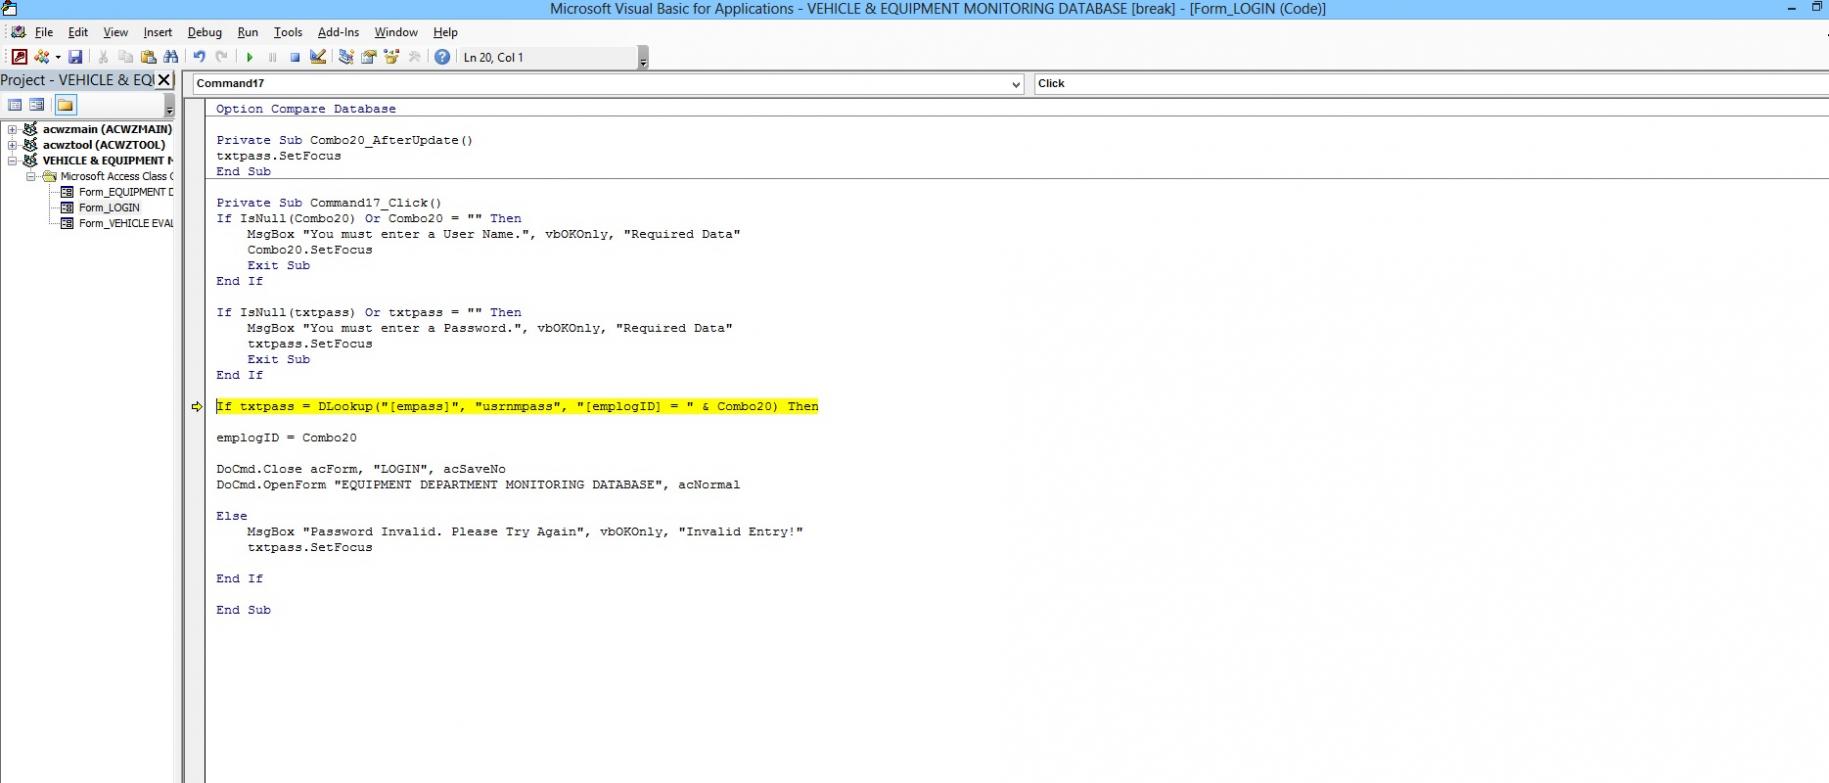Open toolbar options overflow arrow
Image resolution: width=1829 pixels, height=783 pixels.
643,58
